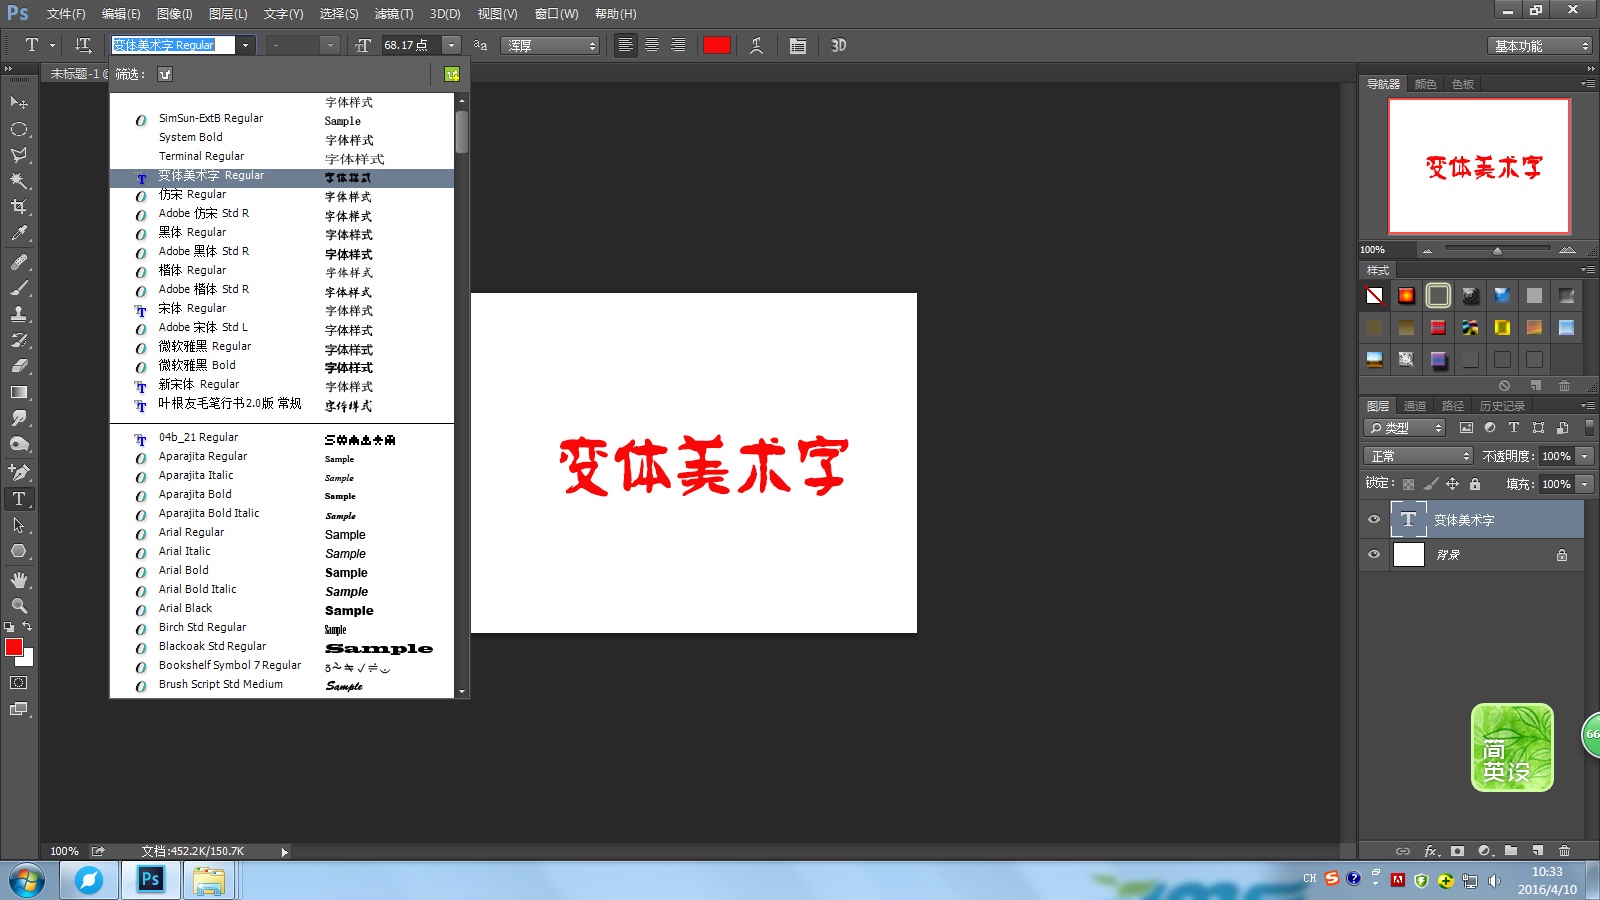The height and width of the screenshot is (900, 1600).
Task: Select the Hand tool
Action: (18, 579)
